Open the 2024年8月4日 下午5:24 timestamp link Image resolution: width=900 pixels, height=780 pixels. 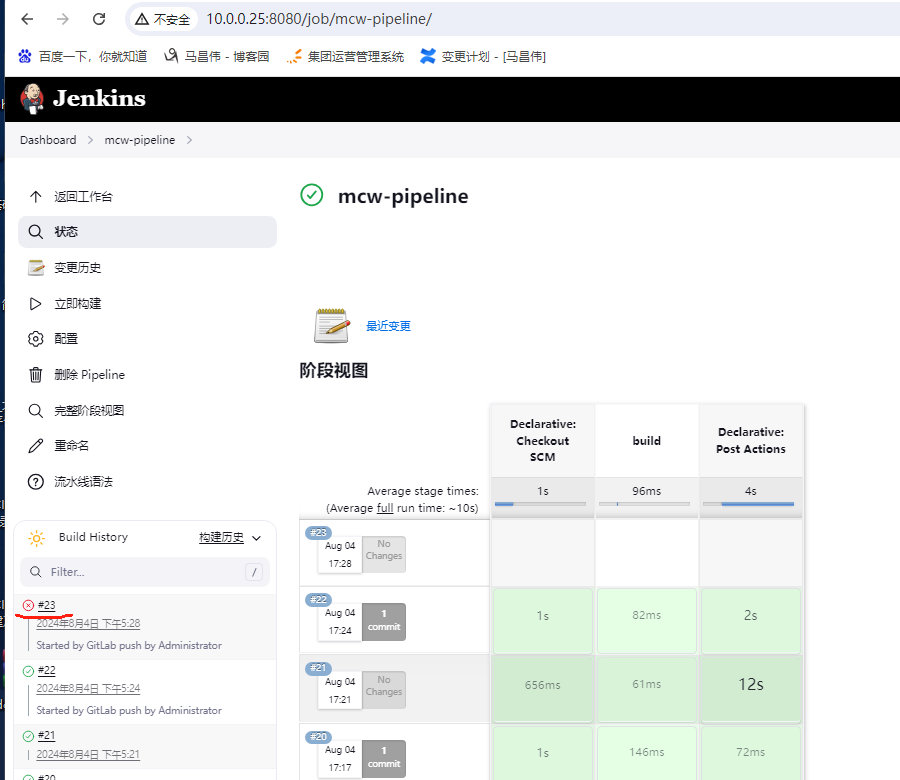(88, 688)
